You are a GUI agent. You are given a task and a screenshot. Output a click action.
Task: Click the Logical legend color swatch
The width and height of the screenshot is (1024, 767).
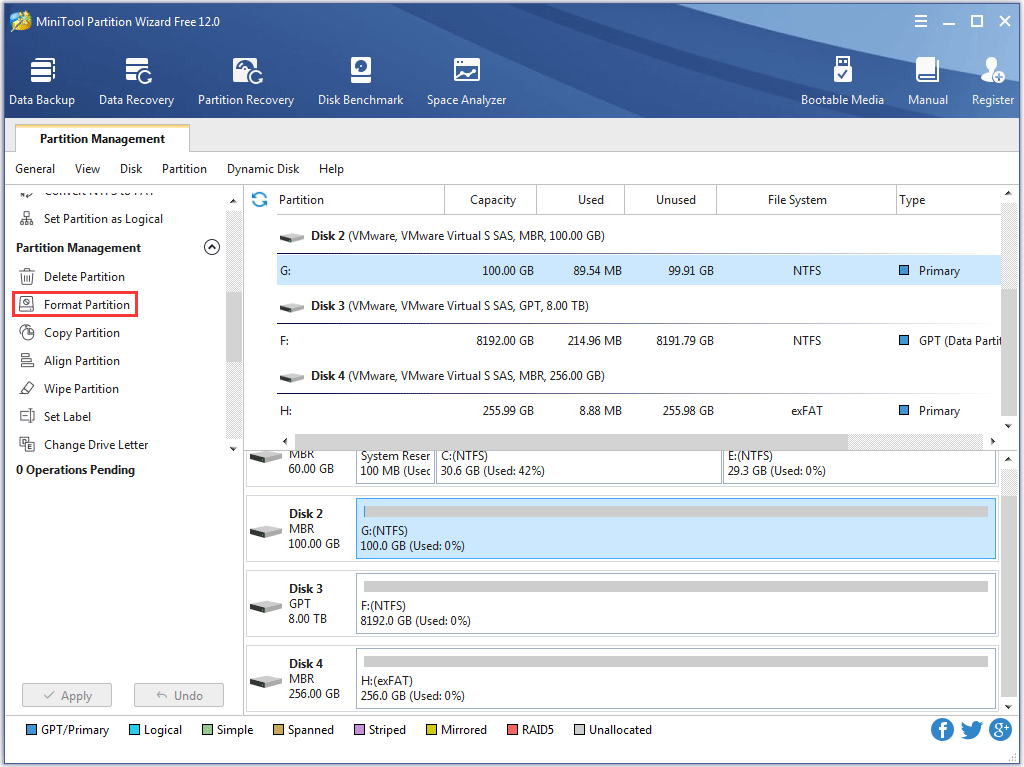(135, 729)
